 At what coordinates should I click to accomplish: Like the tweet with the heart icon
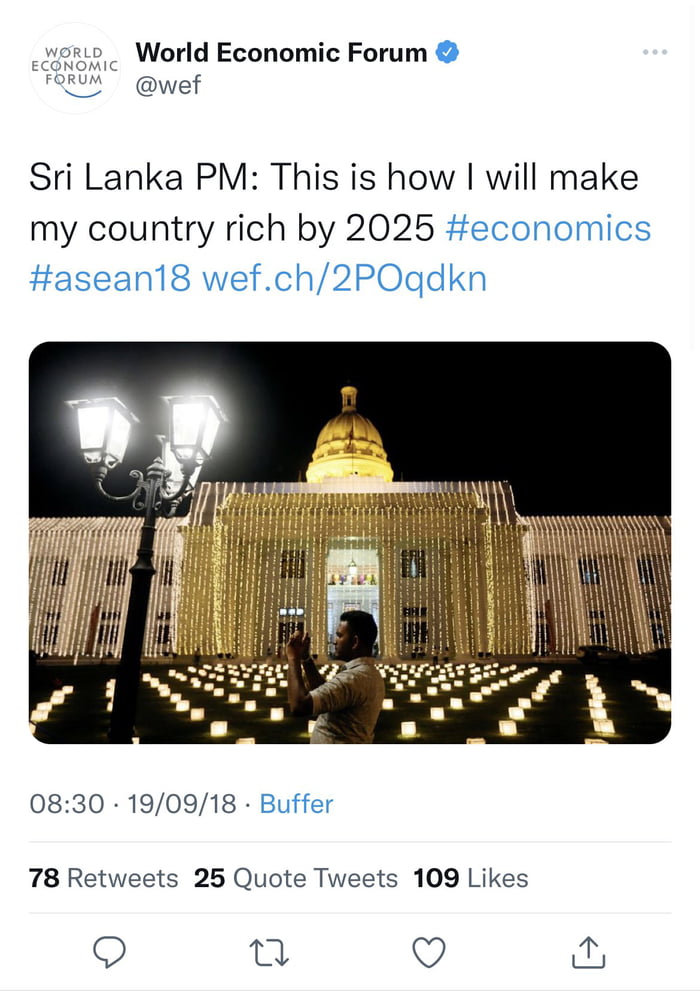(429, 952)
